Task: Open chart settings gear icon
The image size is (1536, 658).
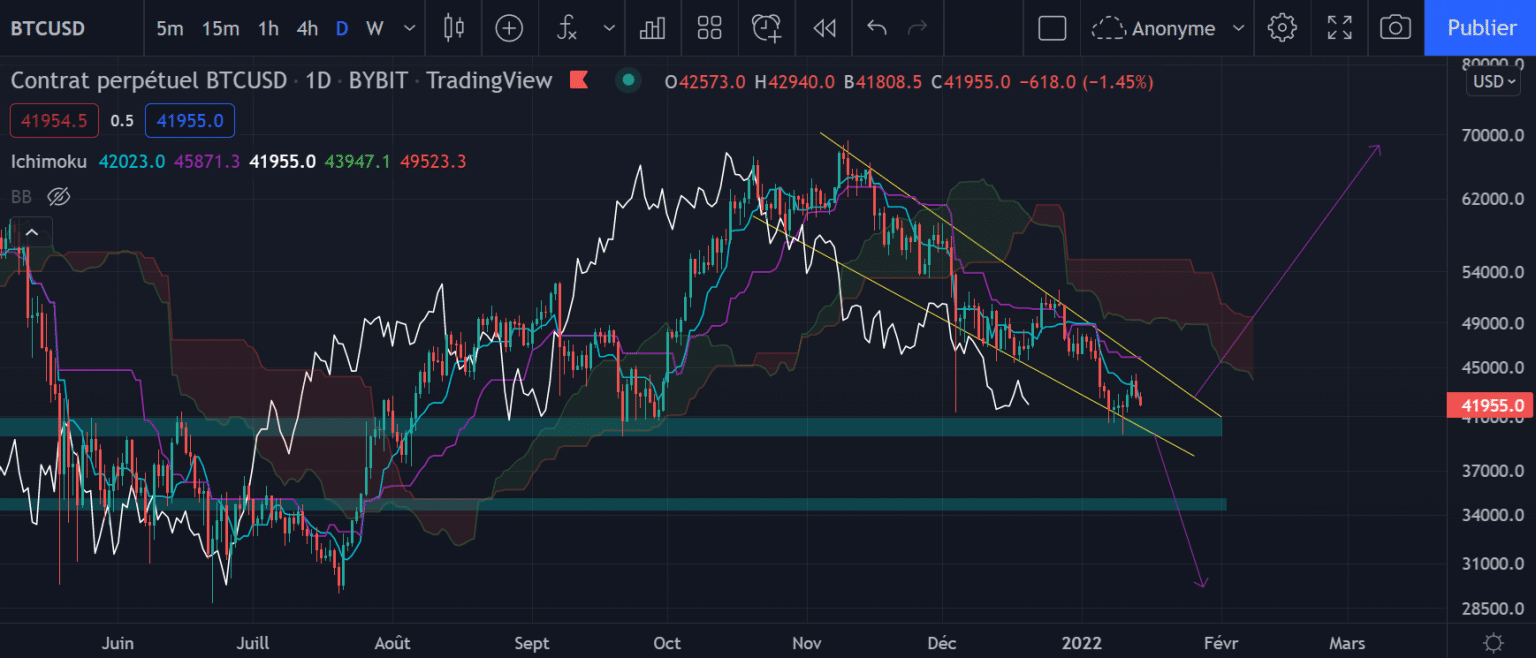Action: (x=1282, y=28)
